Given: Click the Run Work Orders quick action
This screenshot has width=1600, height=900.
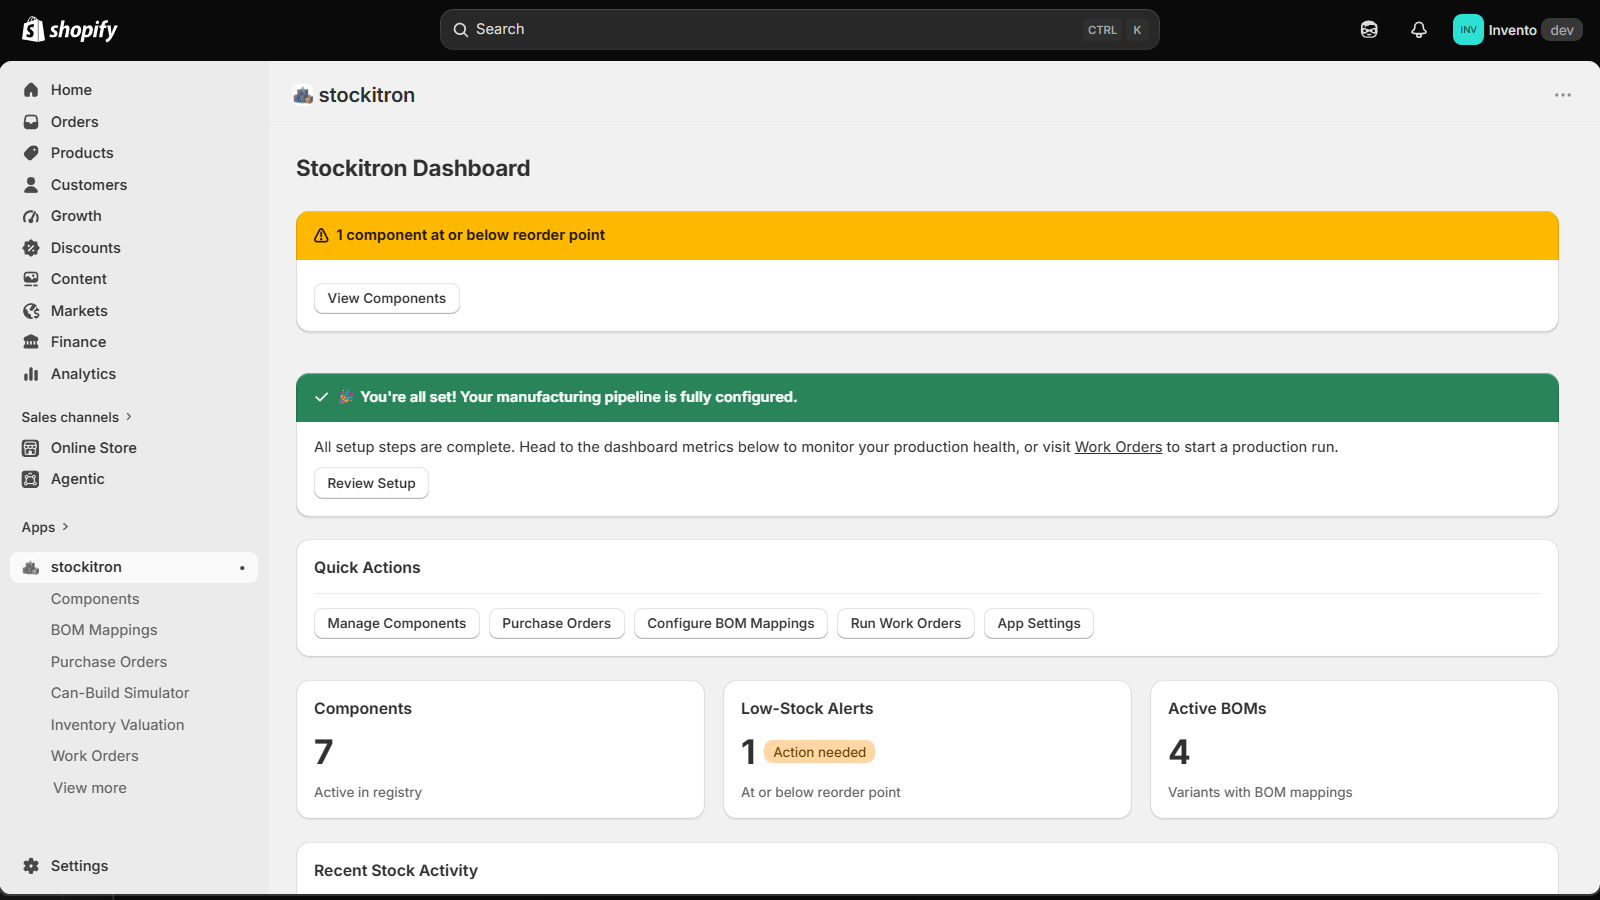Looking at the screenshot, I should [906, 623].
